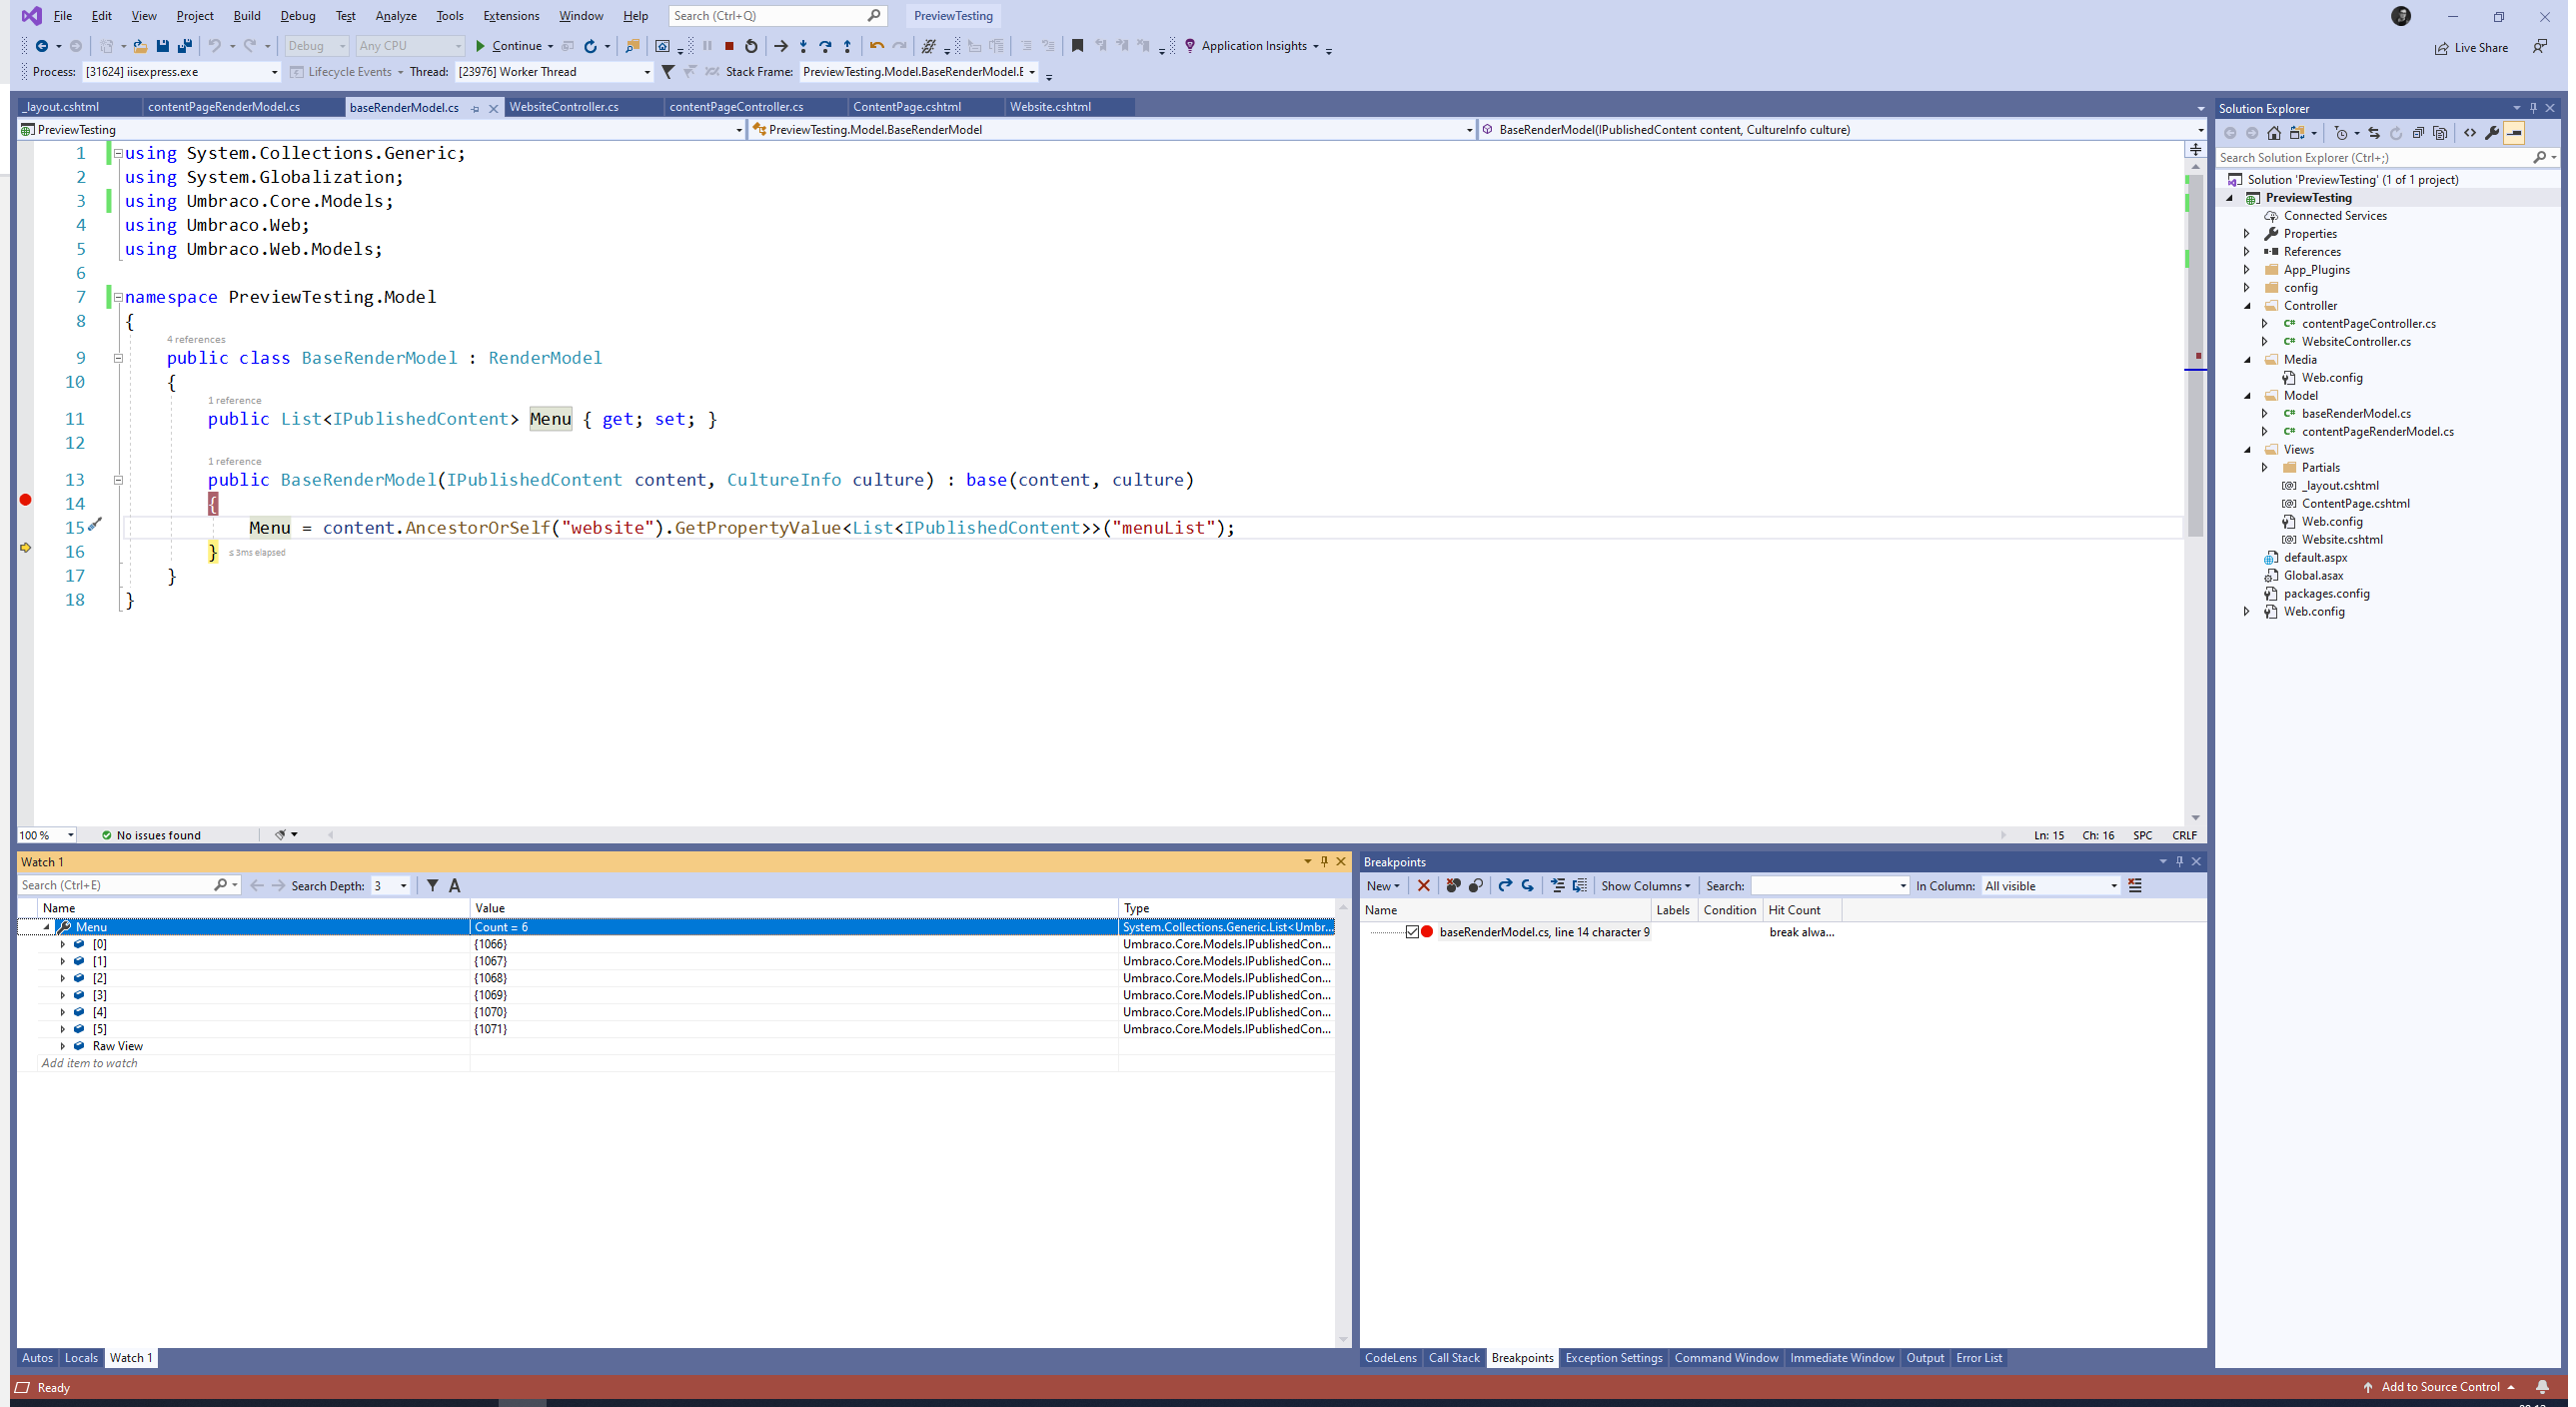Toggle Watch 1 search filter funnel
Viewport: 2576px width, 1407px height.
click(x=432, y=886)
